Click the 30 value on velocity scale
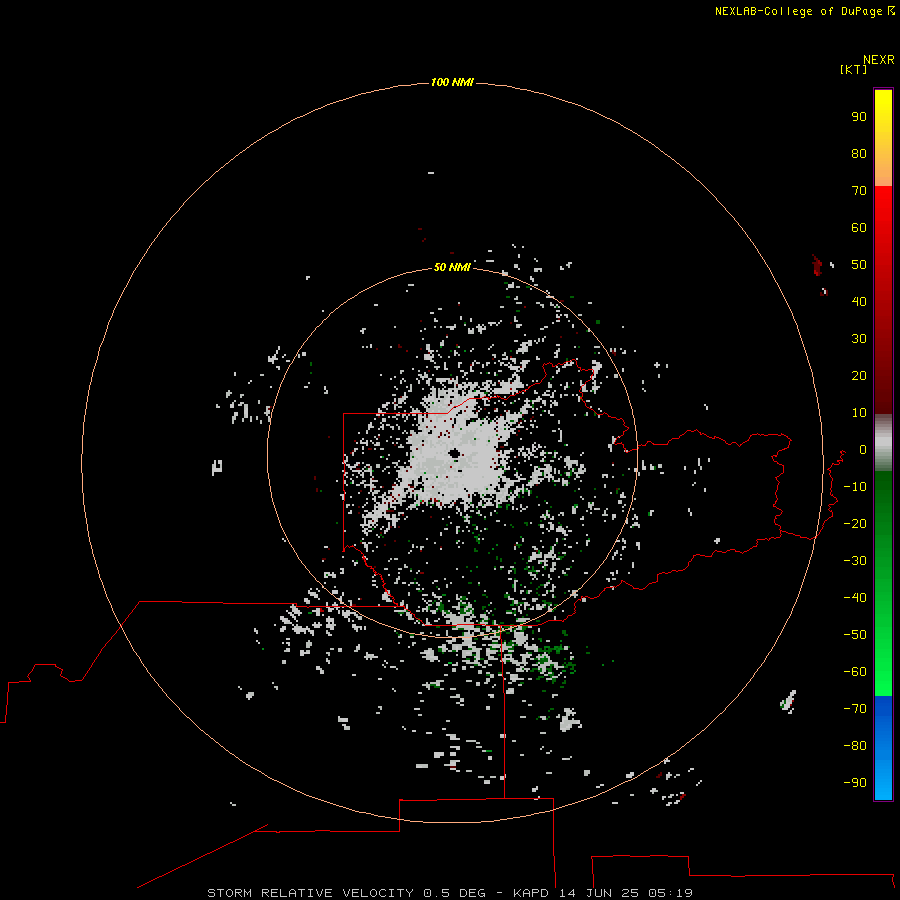Screen dimensions: 900x900 click(x=859, y=339)
